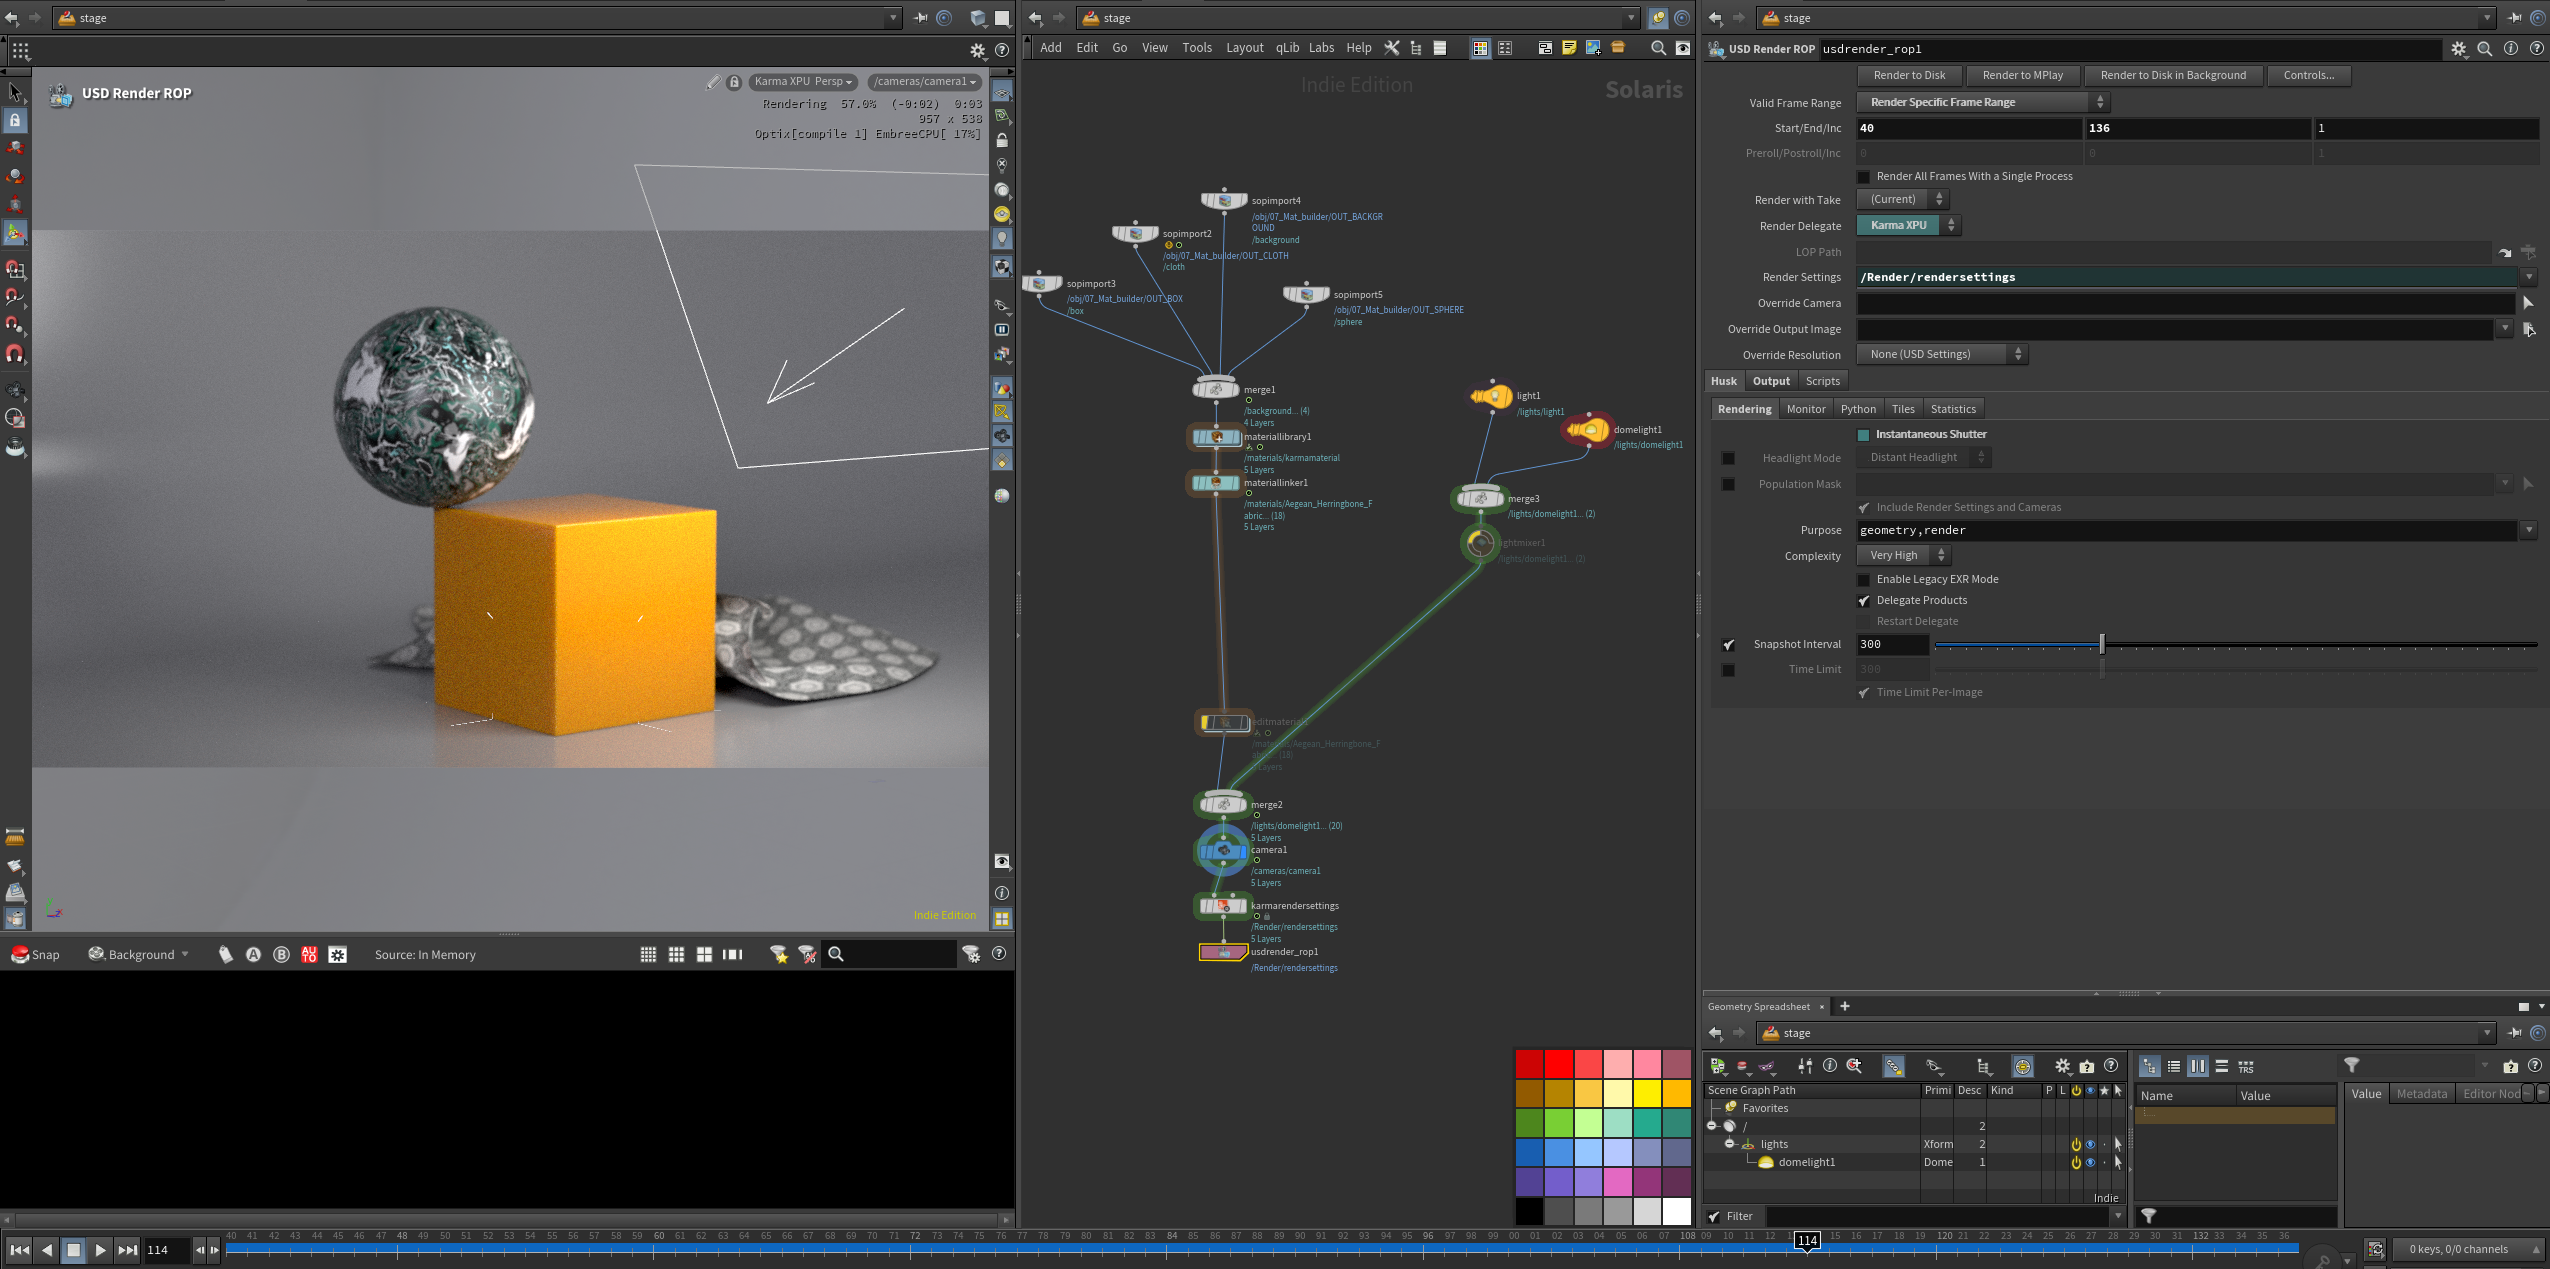
Task: Click Render to MPlay button
Action: (x=2022, y=75)
